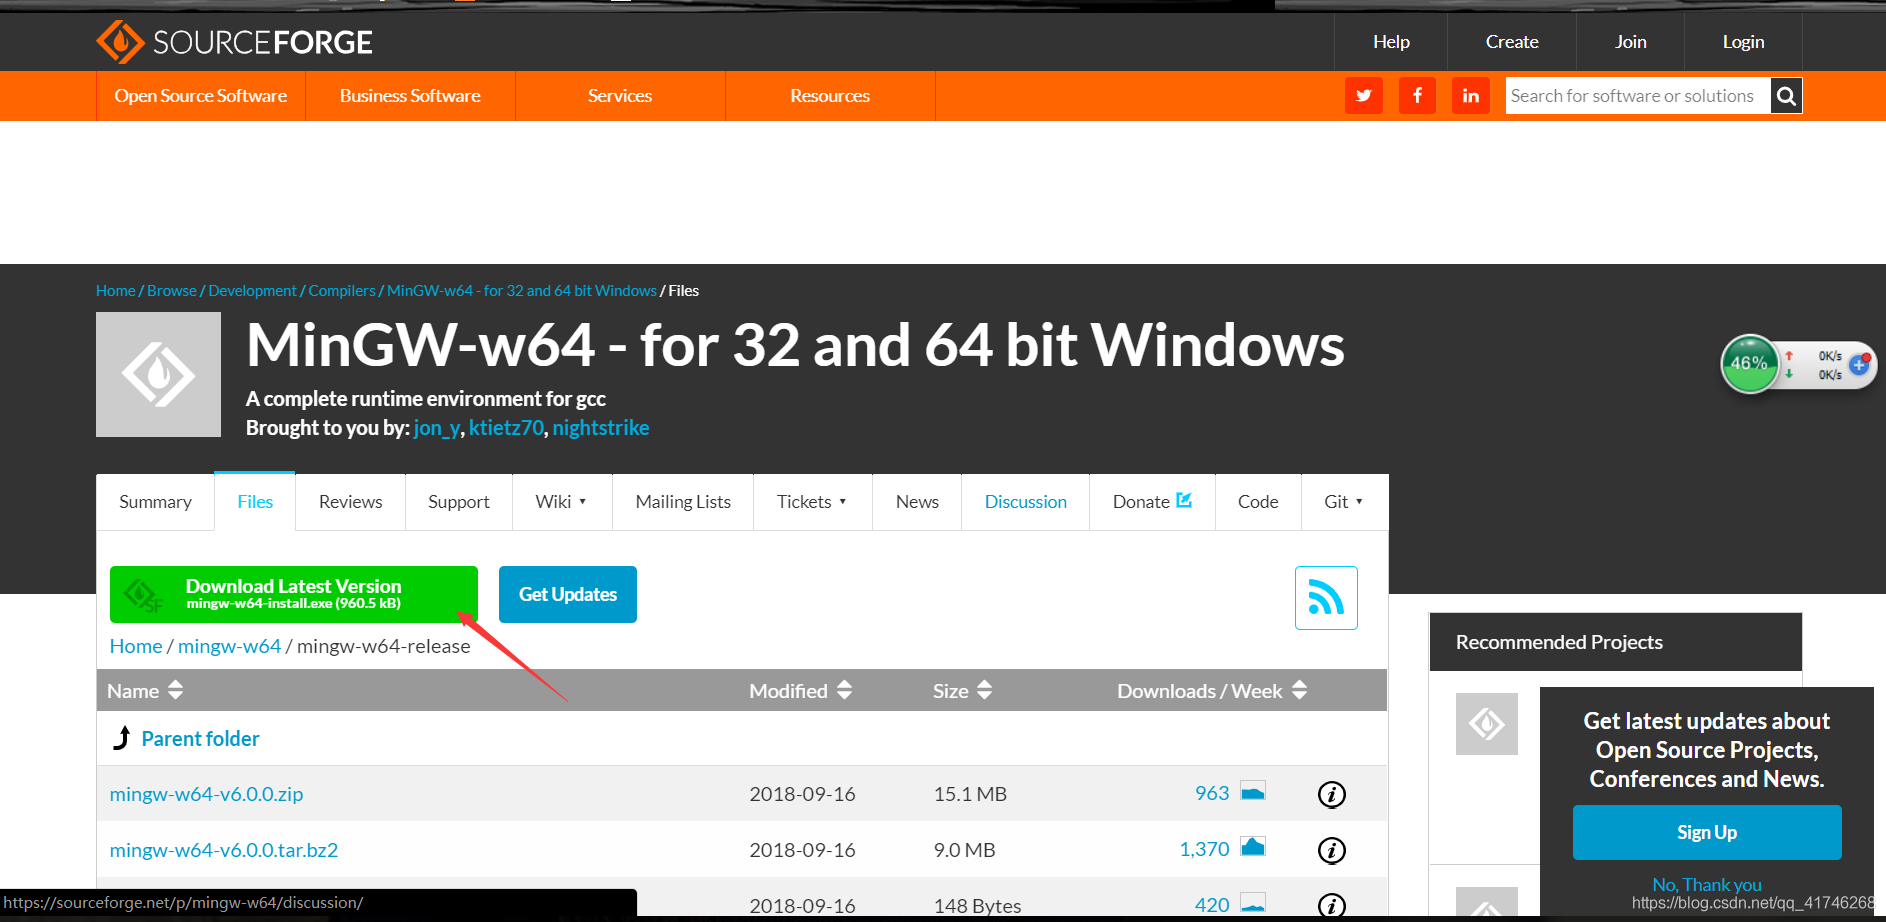Click Login in the top bar
Image resolution: width=1886 pixels, height=922 pixels.
(1743, 42)
